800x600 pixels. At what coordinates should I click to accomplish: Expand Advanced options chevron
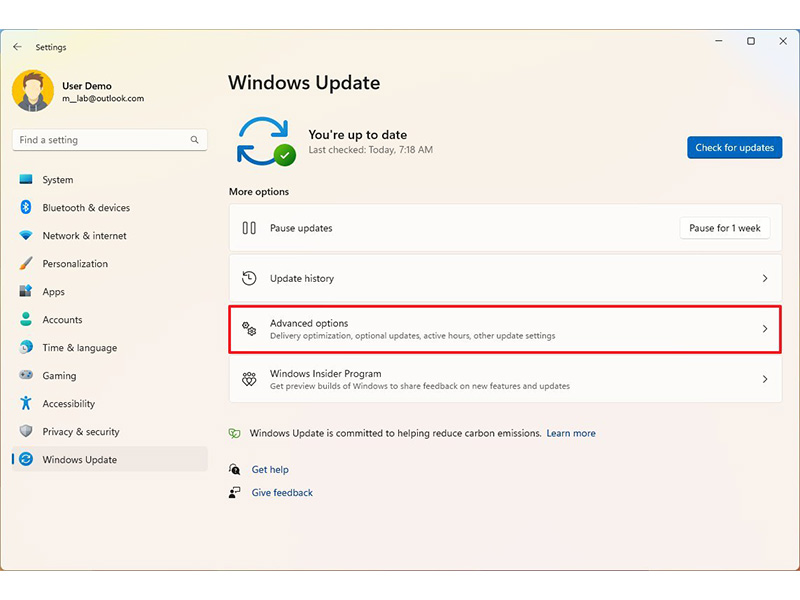(x=765, y=329)
